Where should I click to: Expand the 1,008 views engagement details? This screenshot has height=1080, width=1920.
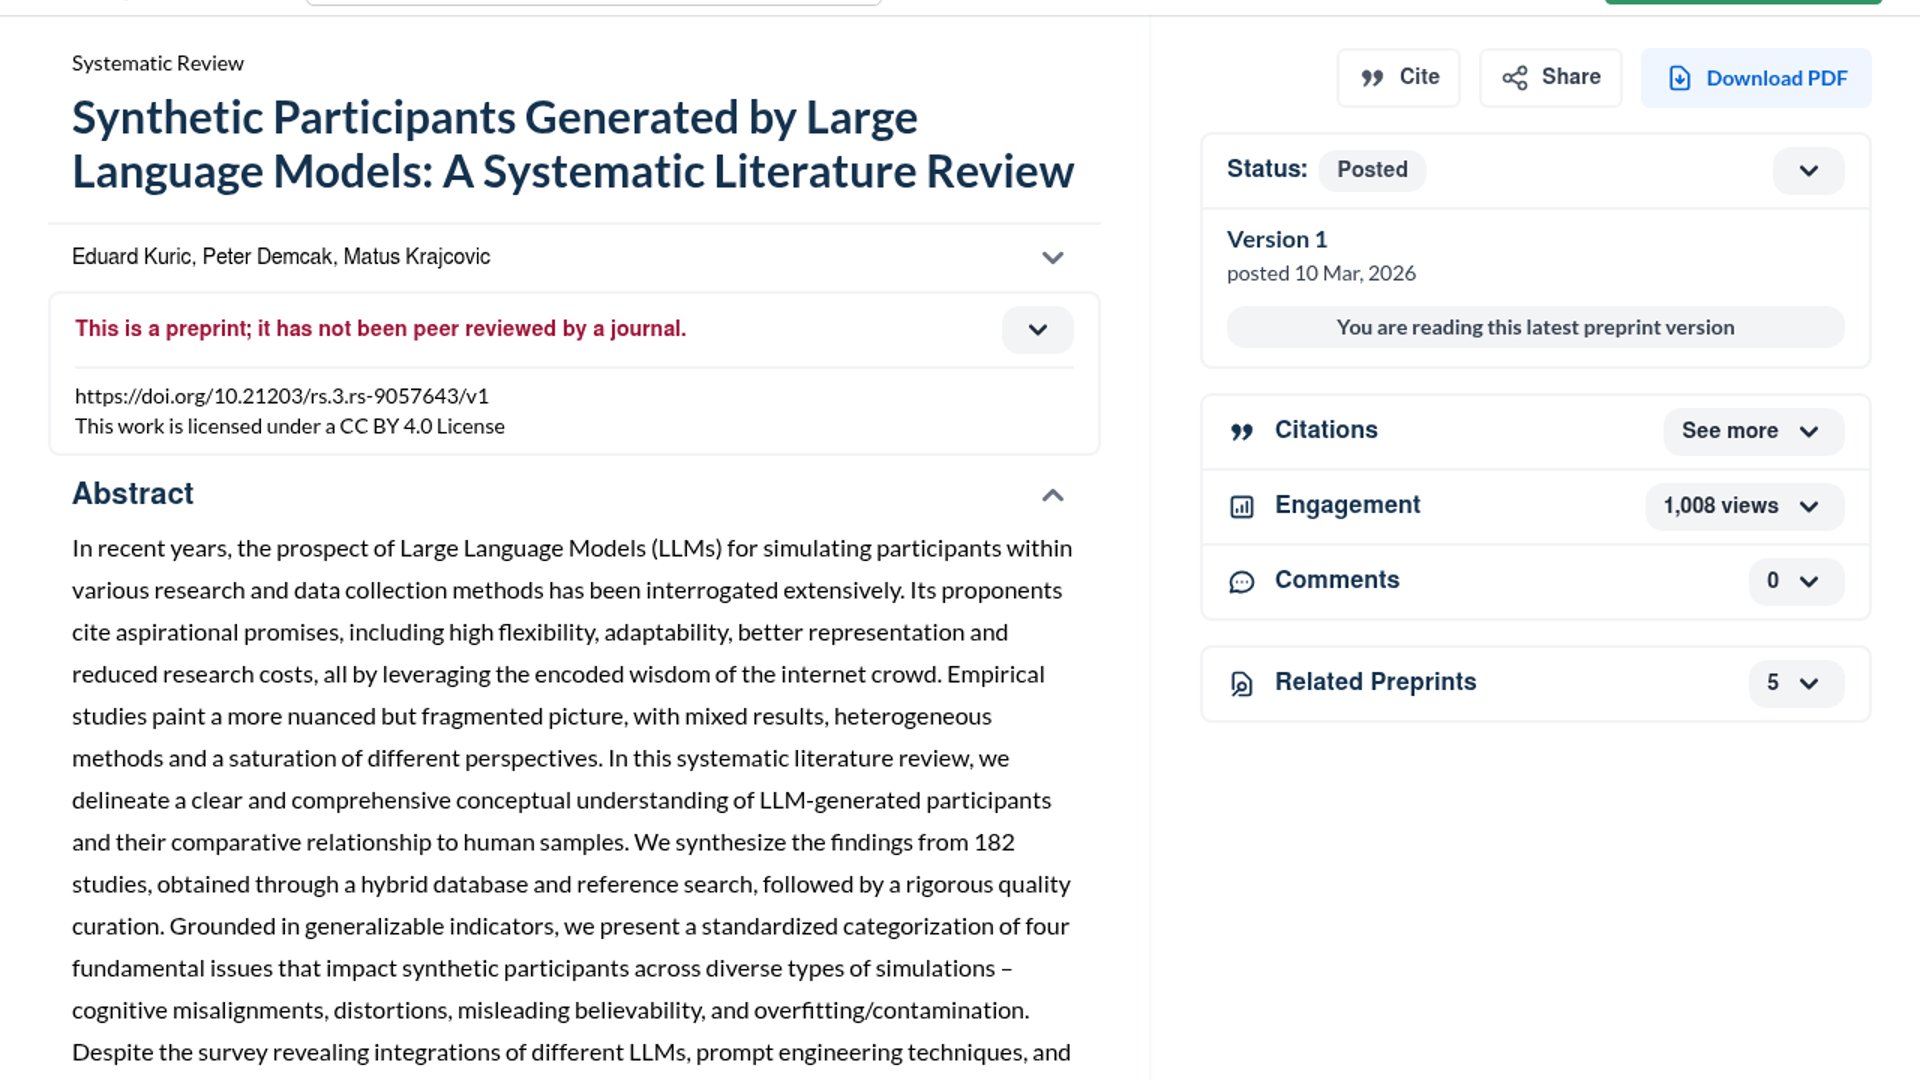(1743, 506)
